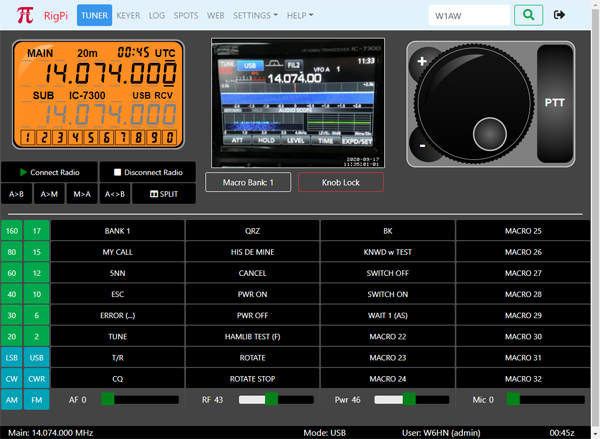Switch mode to FM
This screenshot has height=439, width=600.
click(x=37, y=400)
